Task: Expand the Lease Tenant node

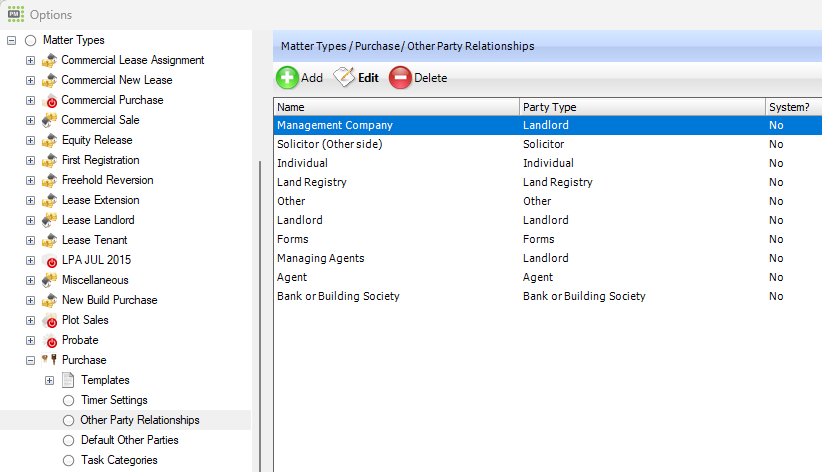Action: [x=30, y=240]
